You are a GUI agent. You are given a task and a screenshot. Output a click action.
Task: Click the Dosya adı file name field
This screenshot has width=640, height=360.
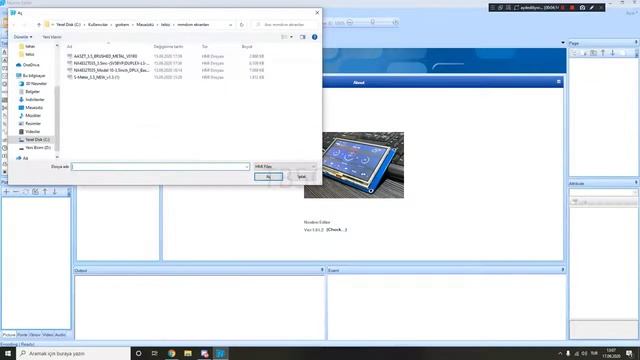coord(160,167)
